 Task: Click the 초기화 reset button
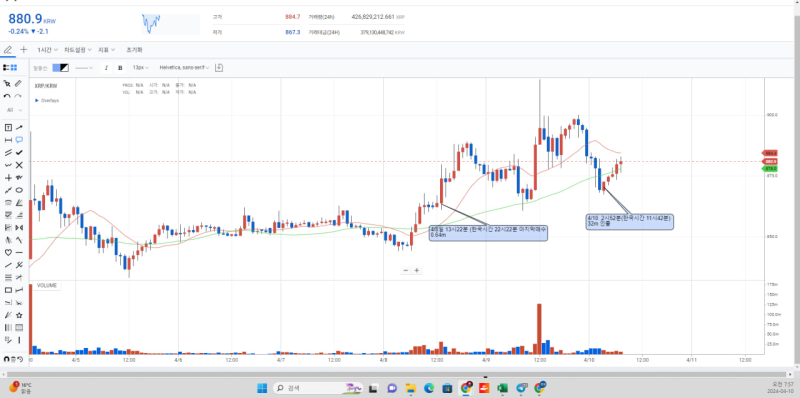pos(134,50)
